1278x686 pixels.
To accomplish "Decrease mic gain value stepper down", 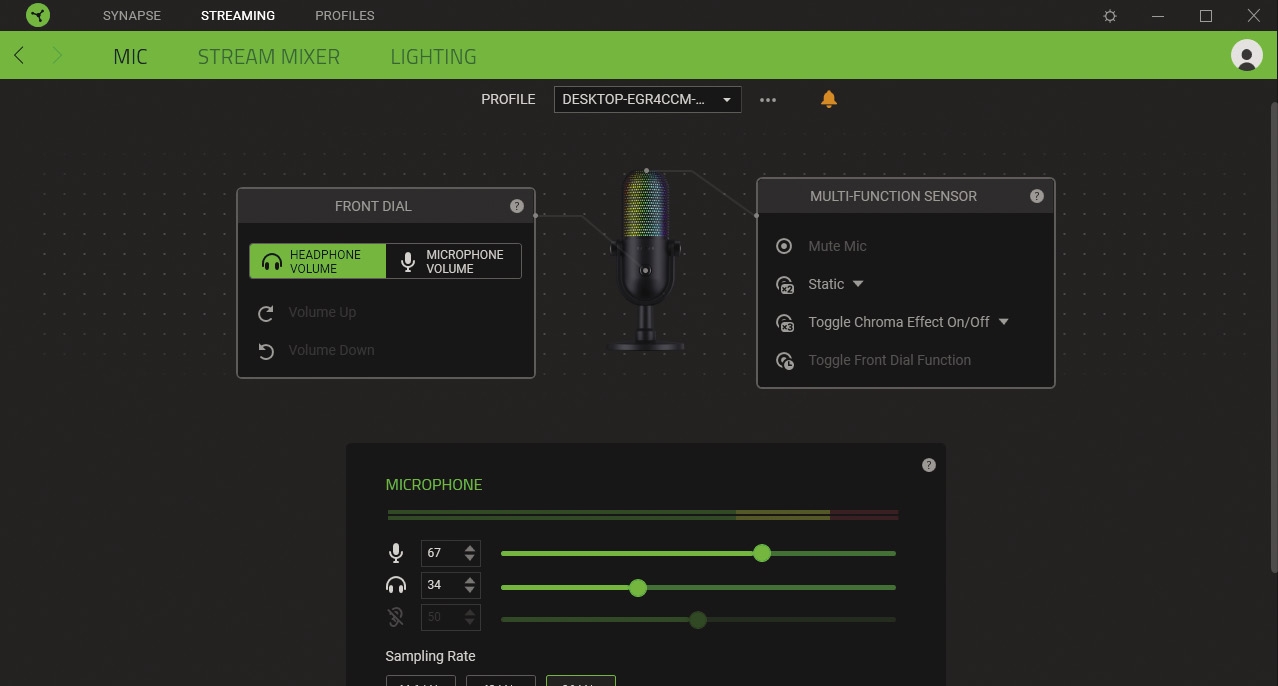I will 470,558.
